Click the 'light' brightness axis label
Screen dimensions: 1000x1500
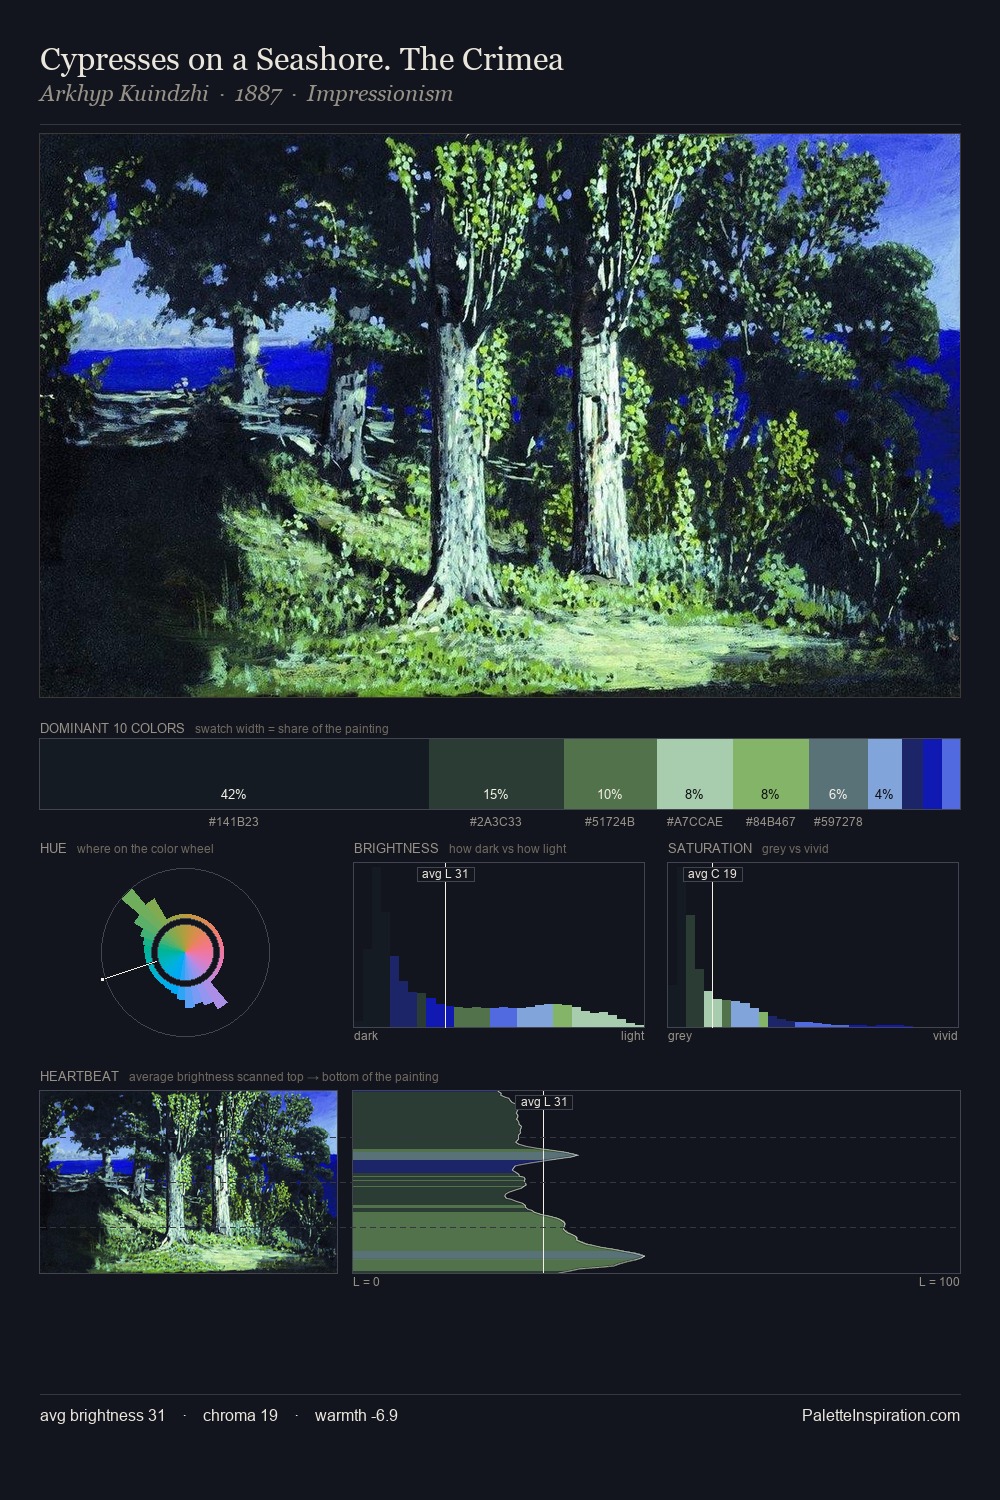tap(632, 1036)
